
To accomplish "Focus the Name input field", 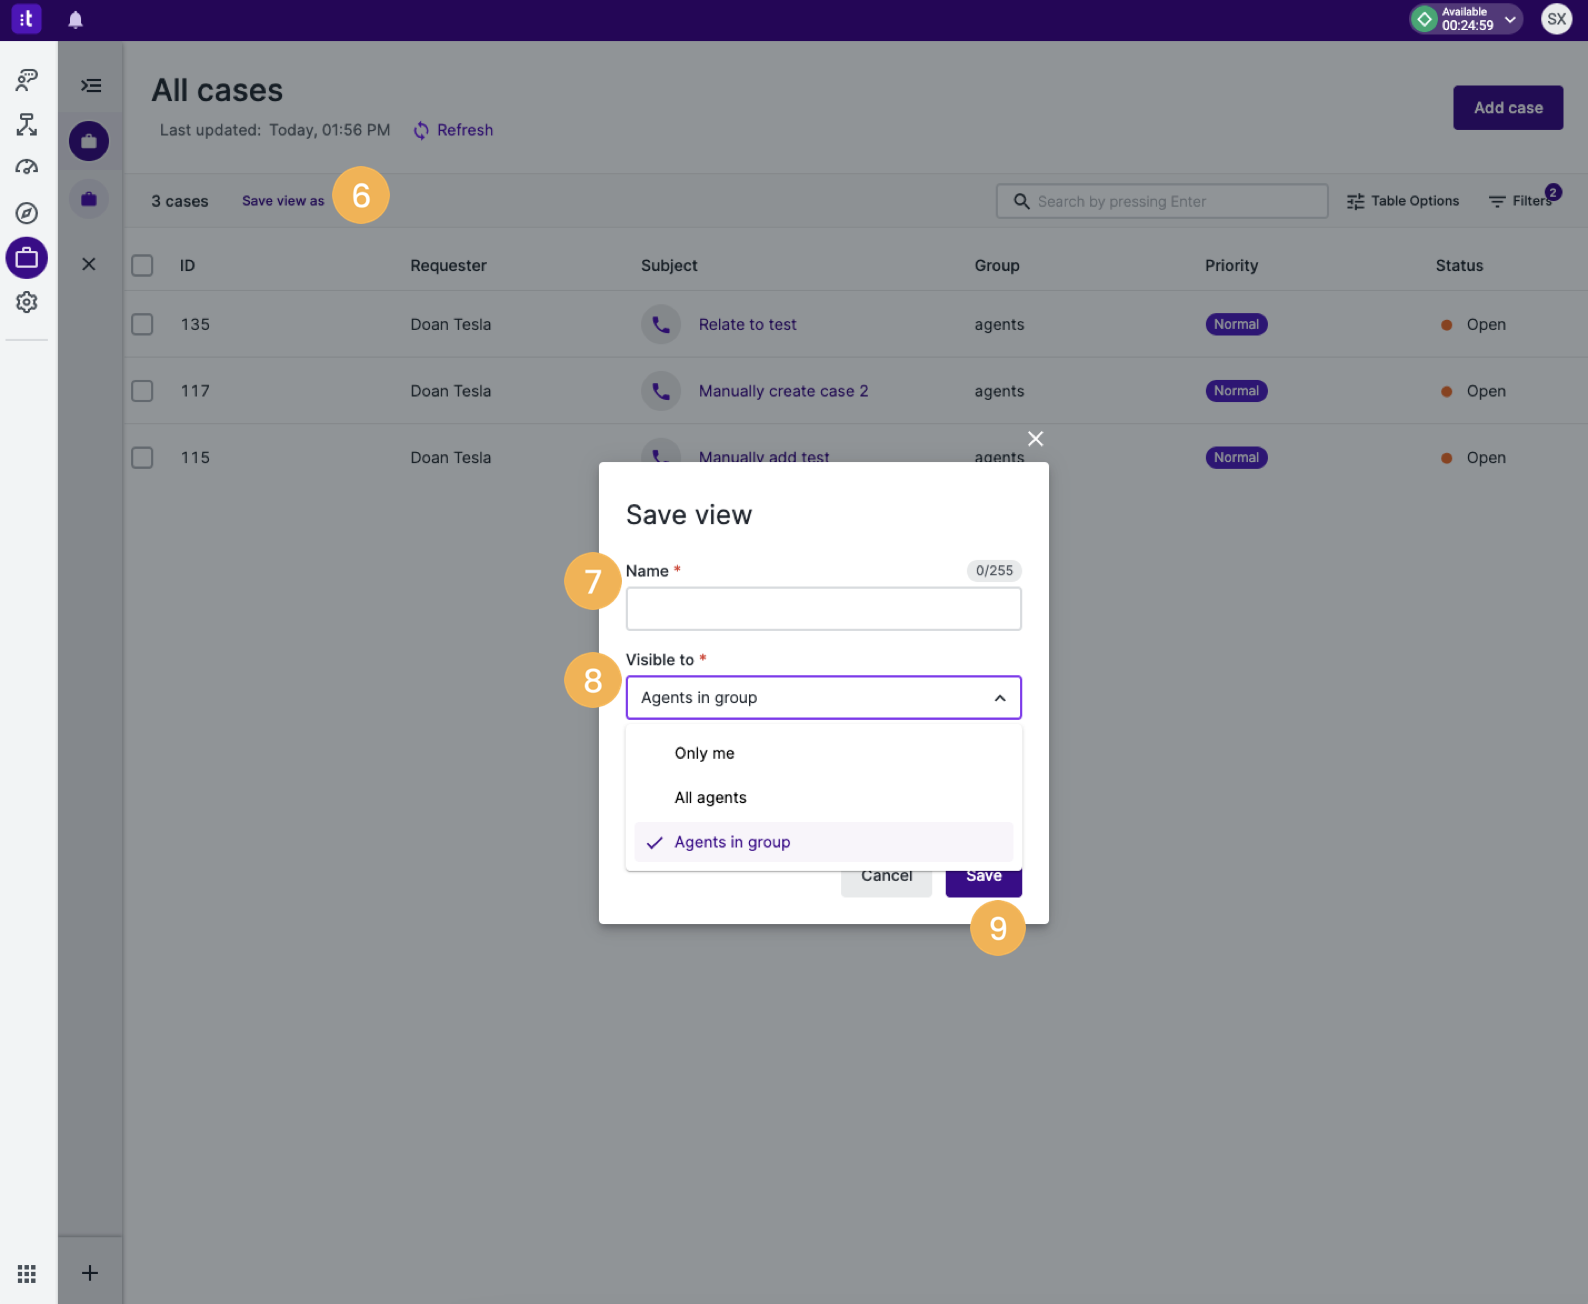I will (824, 609).
